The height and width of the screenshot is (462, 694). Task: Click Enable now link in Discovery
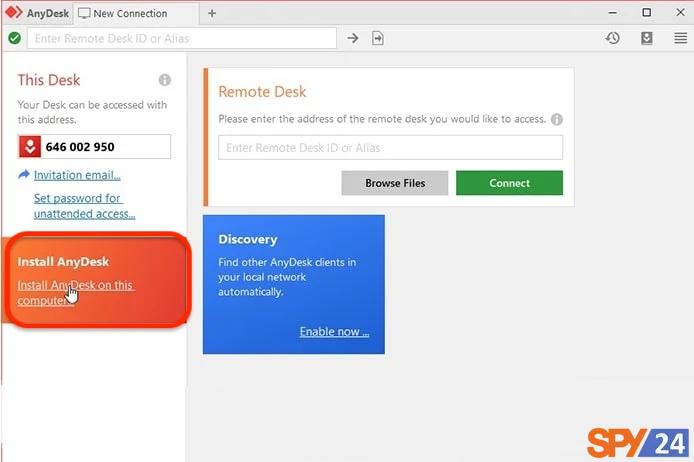click(334, 331)
